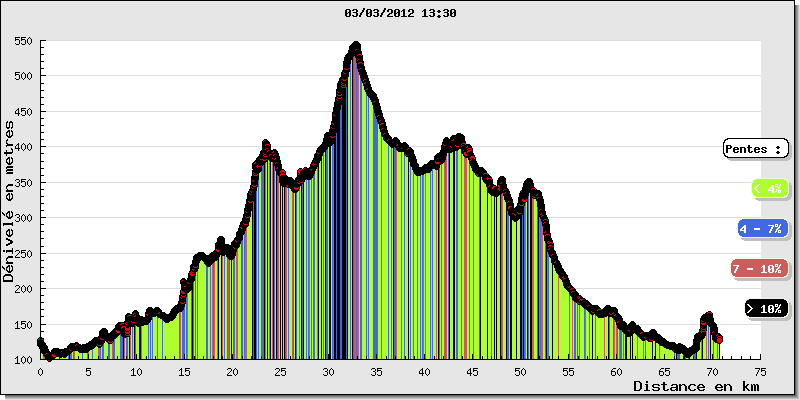Click the 50 km tick label
800x400 pixels.
(520, 371)
